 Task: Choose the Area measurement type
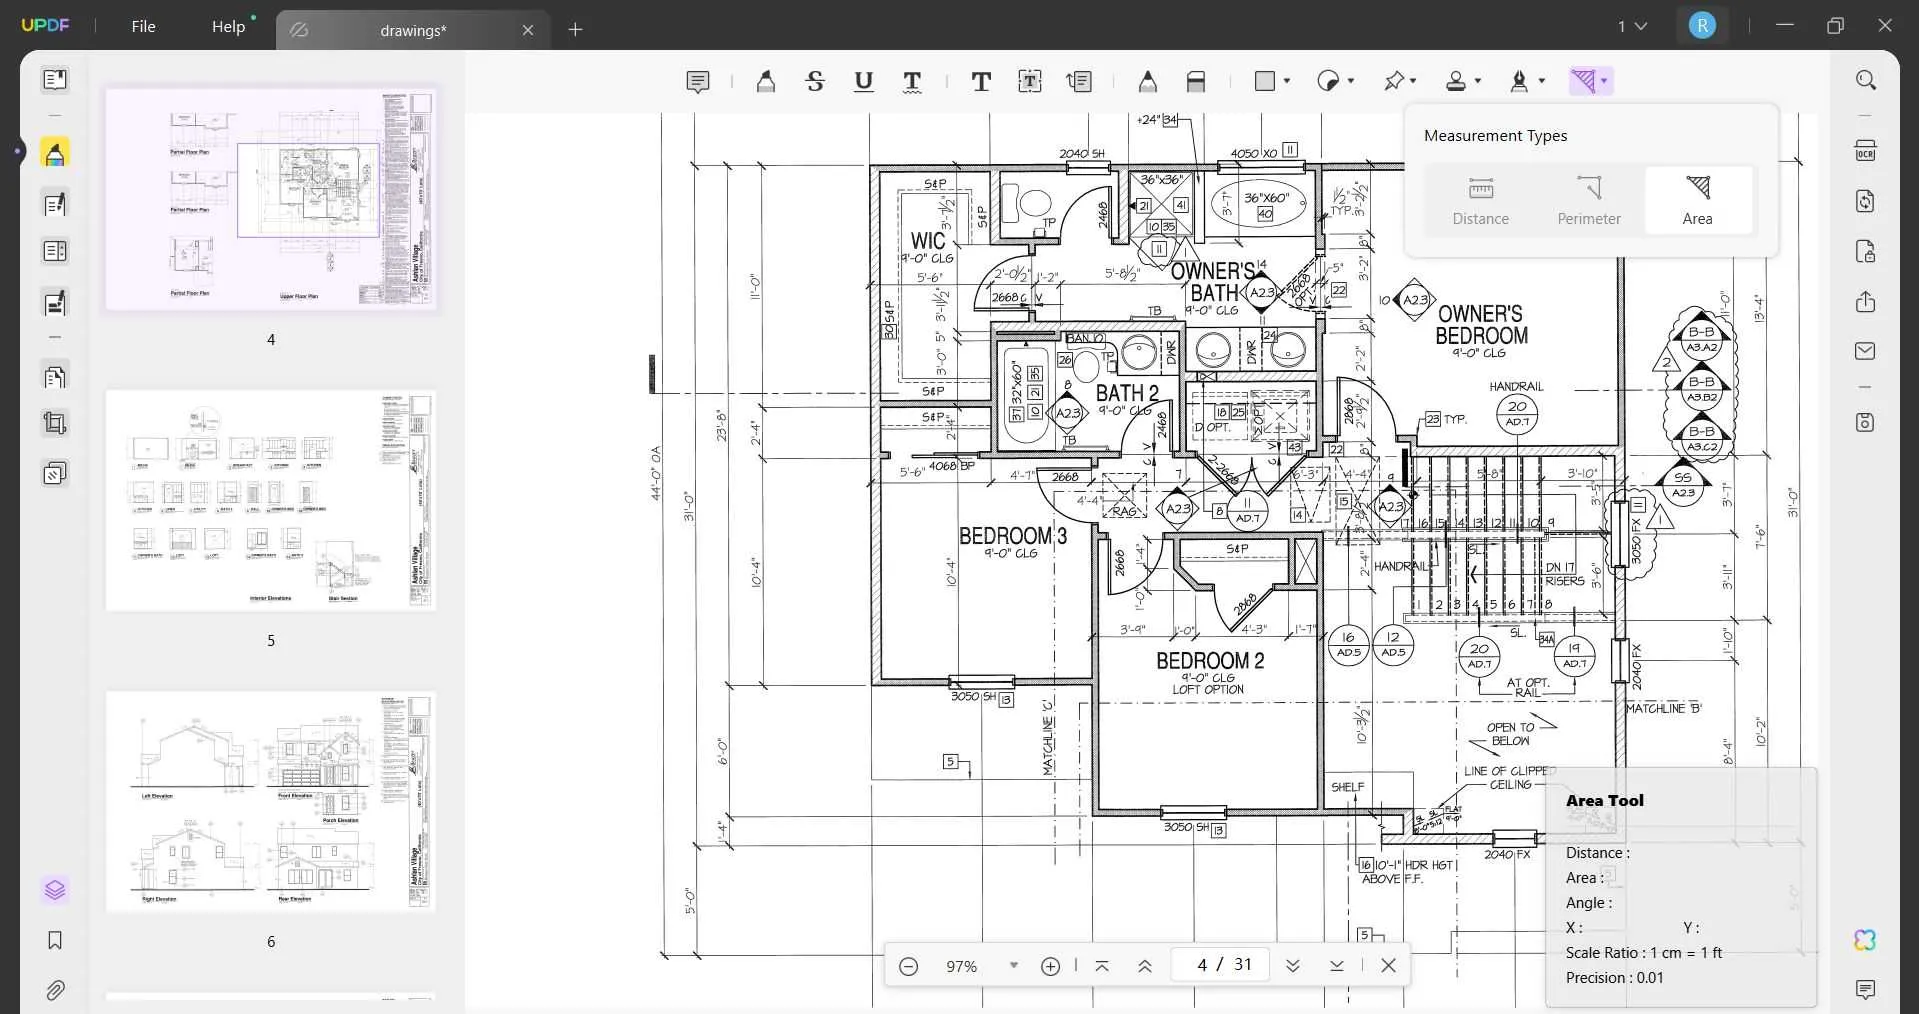coord(1697,200)
